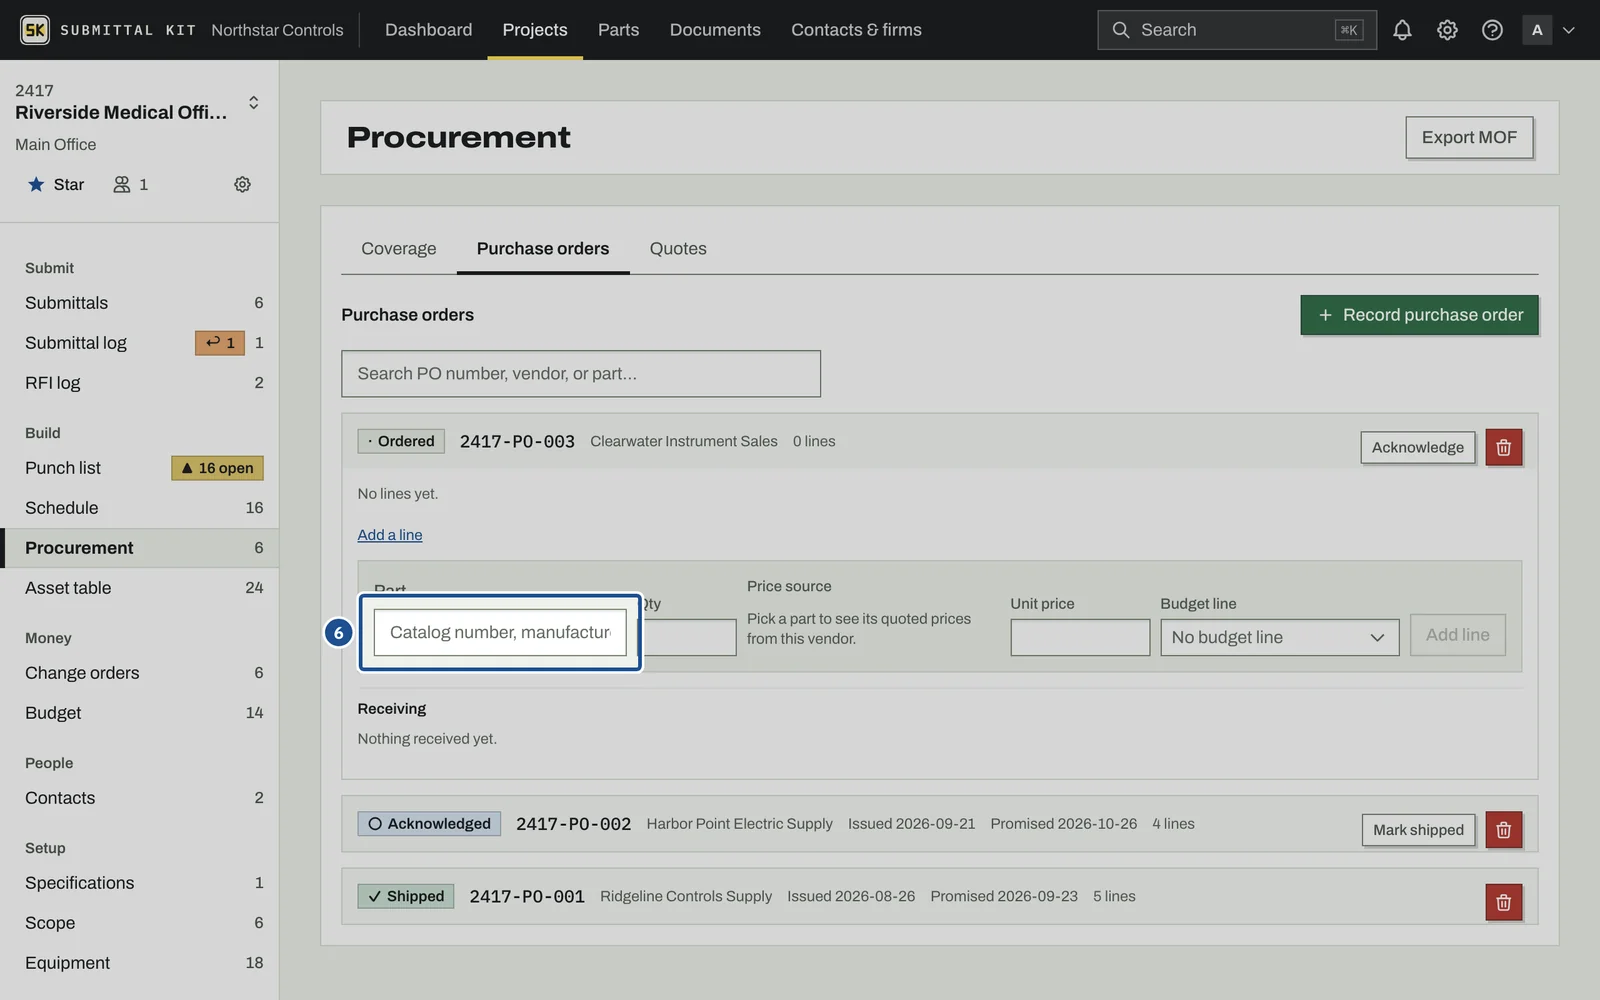Open Contacts & firms
Image resolution: width=1600 pixels, height=1000 pixels.
point(856,30)
